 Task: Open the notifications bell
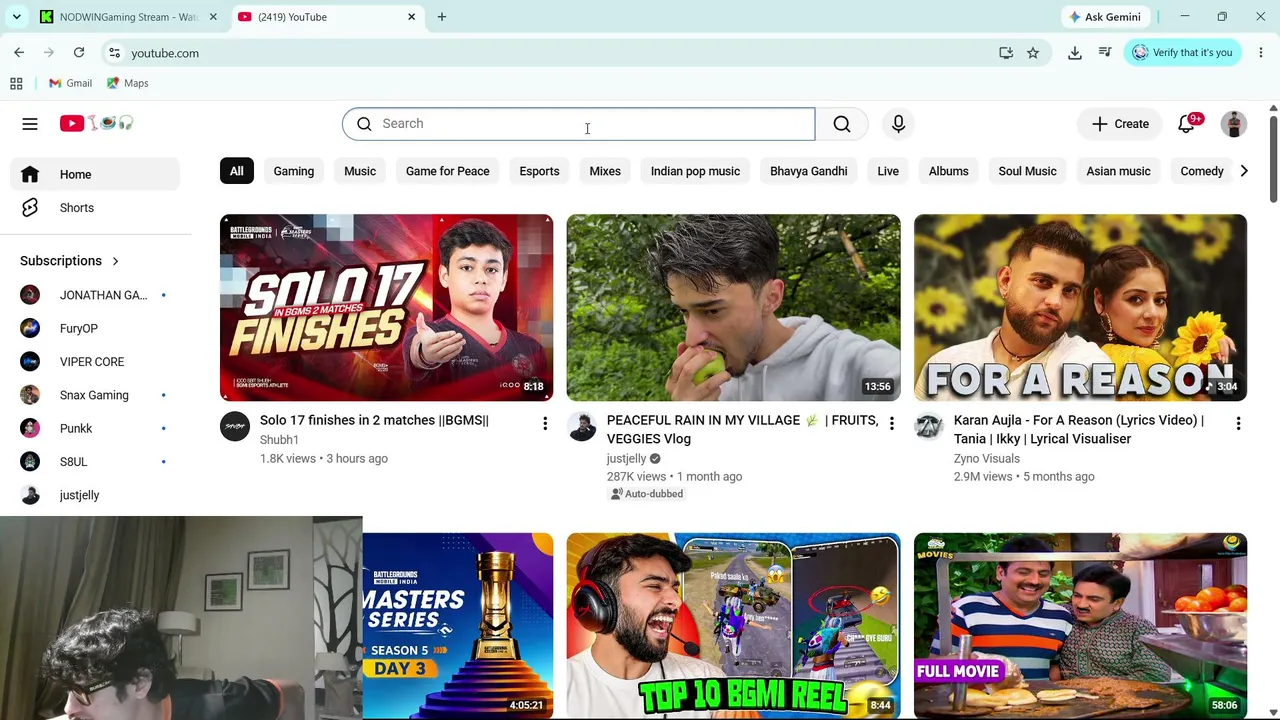click(1187, 124)
